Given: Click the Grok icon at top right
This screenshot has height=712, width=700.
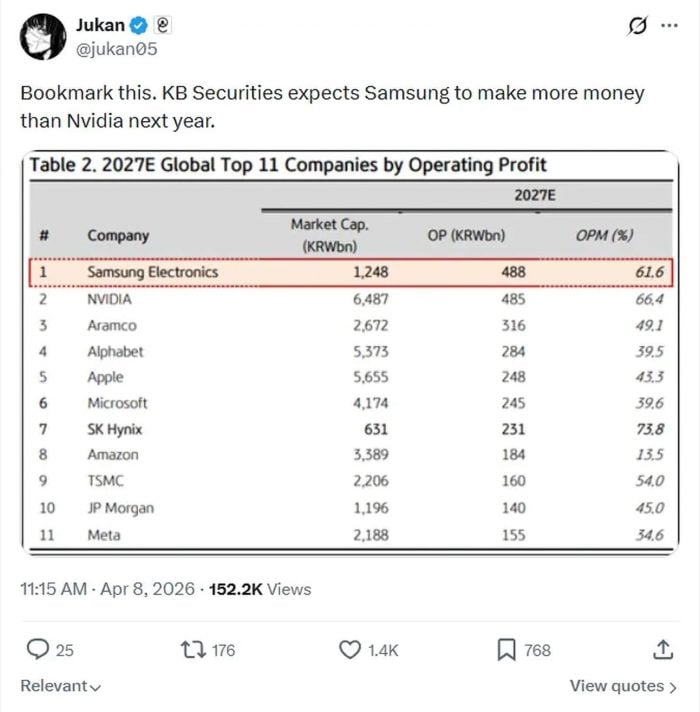Looking at the screenshot, I should [634, 26].
